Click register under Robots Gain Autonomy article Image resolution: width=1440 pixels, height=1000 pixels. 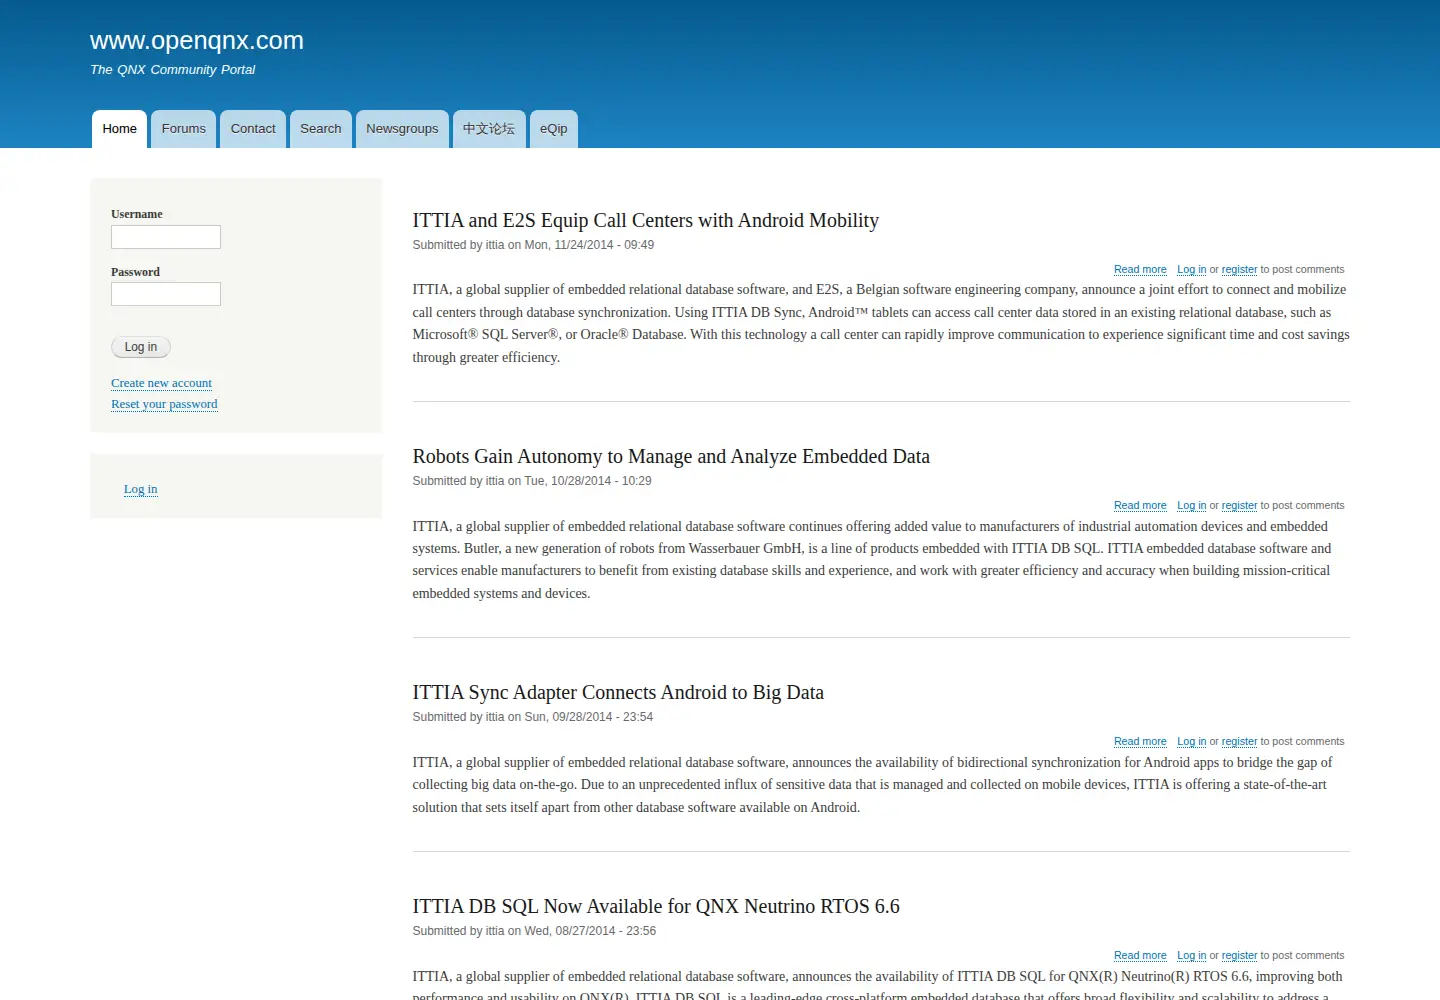click(1239, 506)
